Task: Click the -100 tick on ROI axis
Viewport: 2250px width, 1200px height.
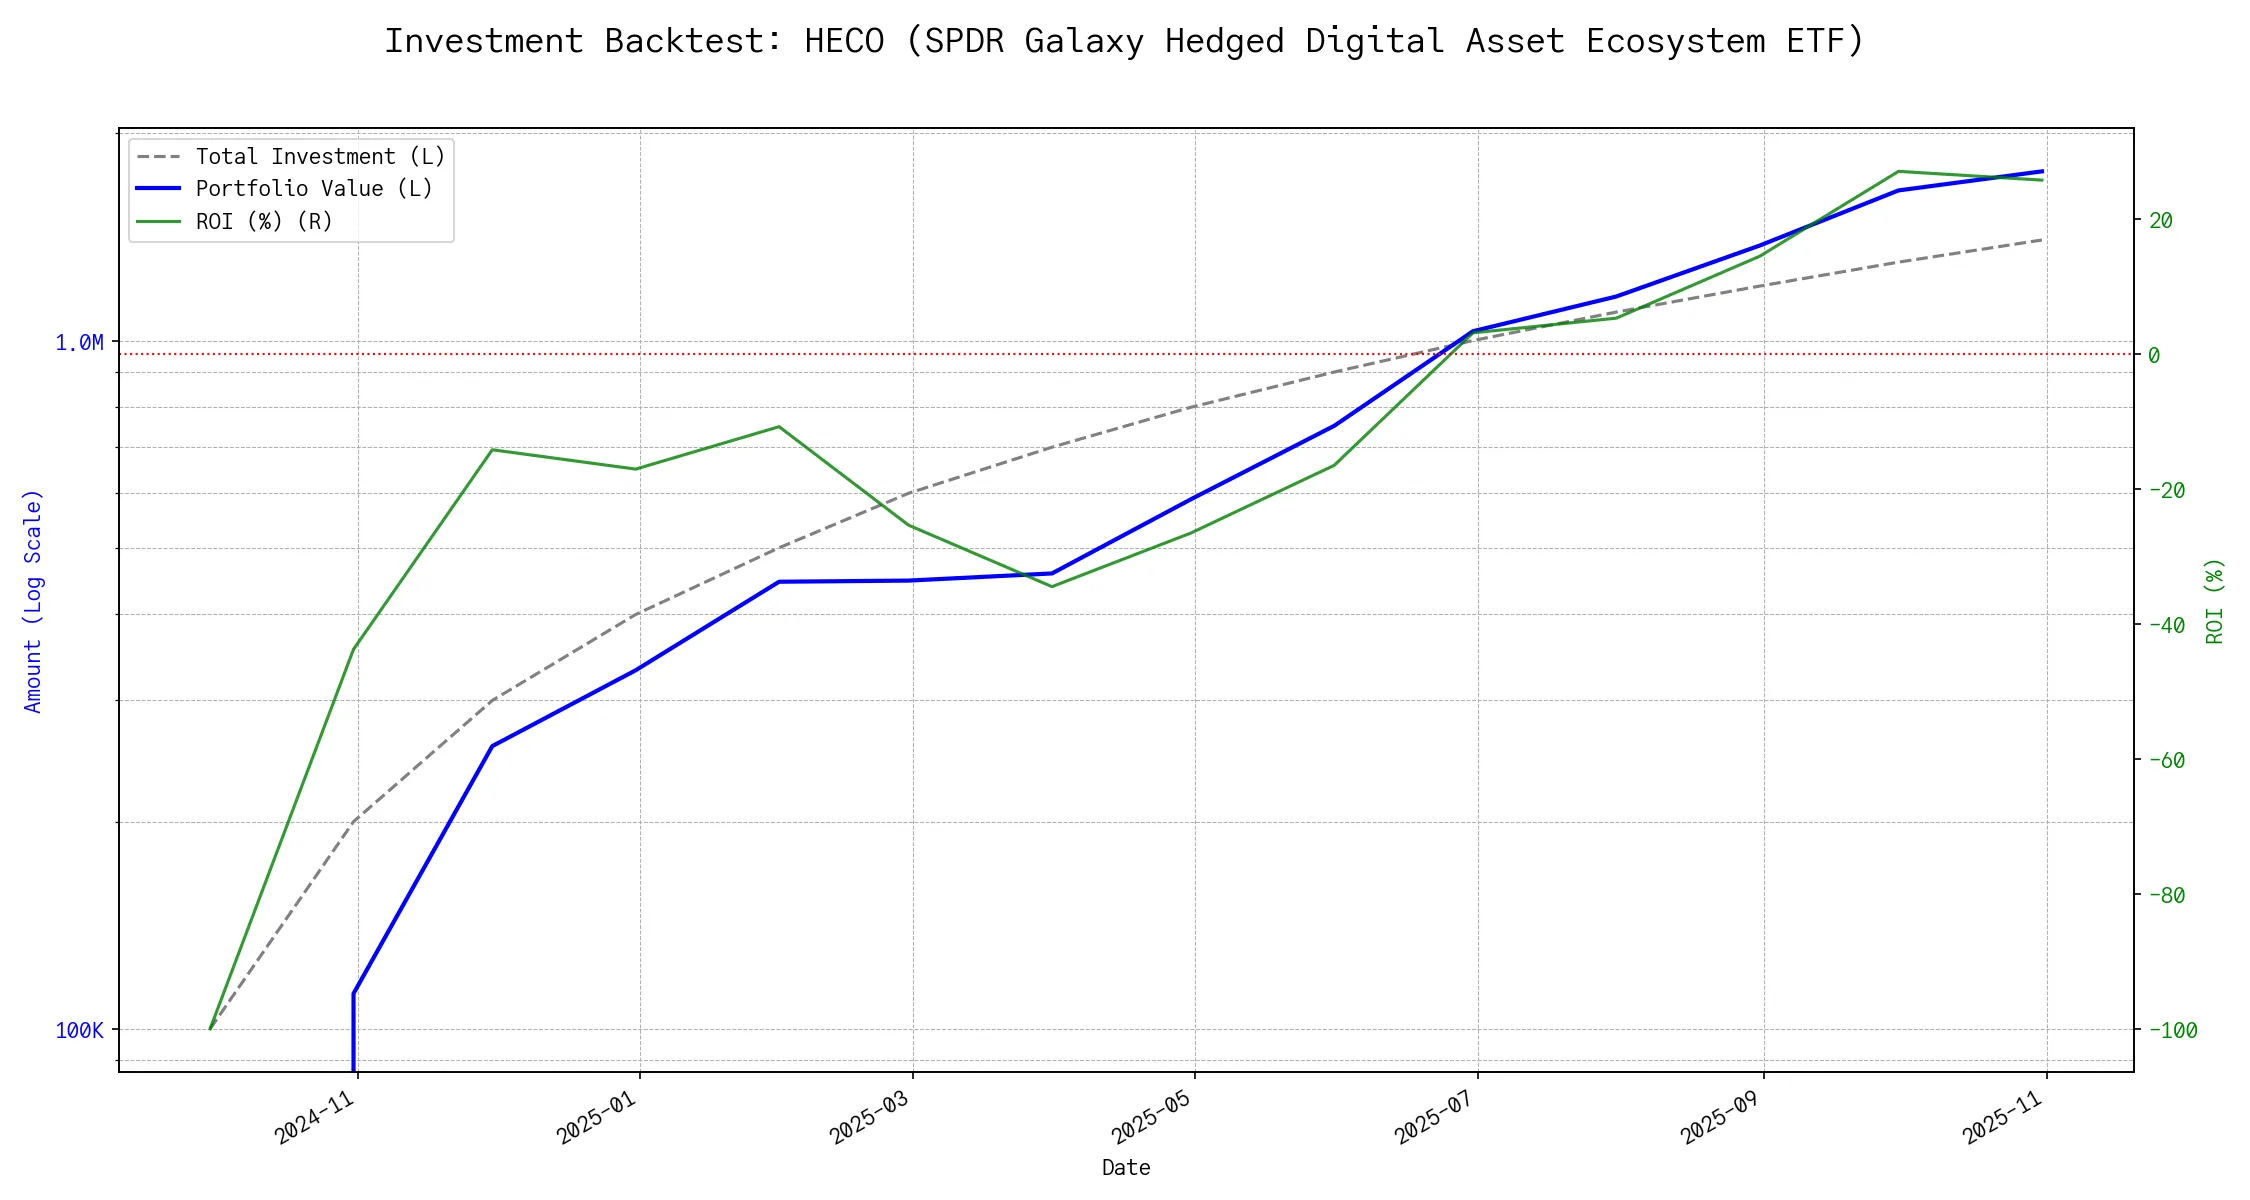Action: click(x=2172, y=1031)
